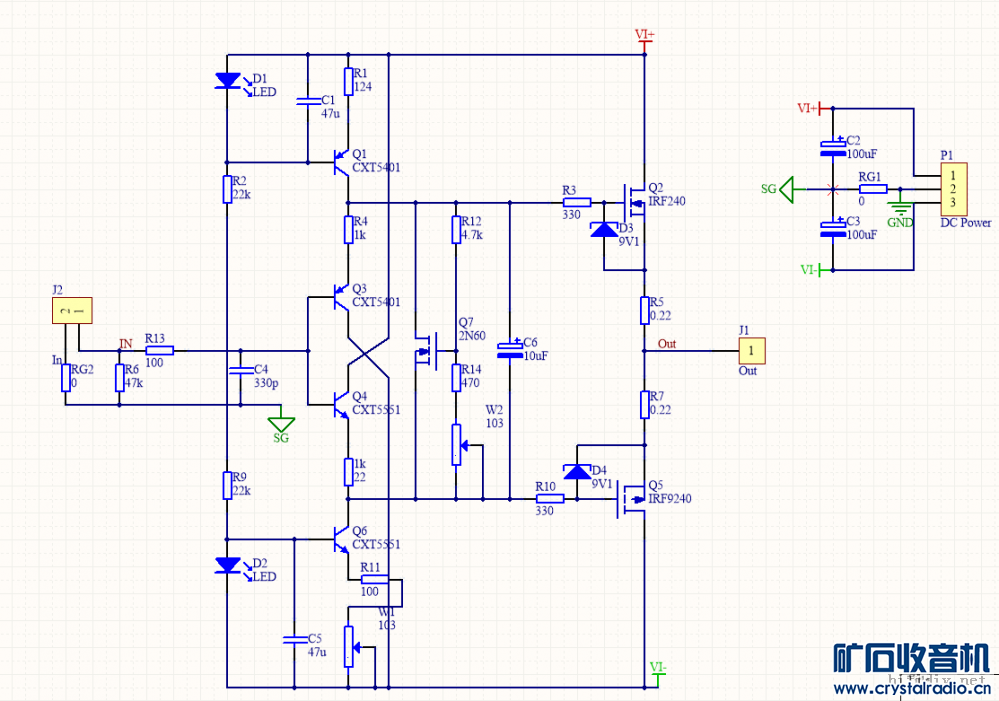Image resolution: width=999 pixels, height=701 pixels.
Task: Select the '4.7k' value text
Action: (471, 235)
